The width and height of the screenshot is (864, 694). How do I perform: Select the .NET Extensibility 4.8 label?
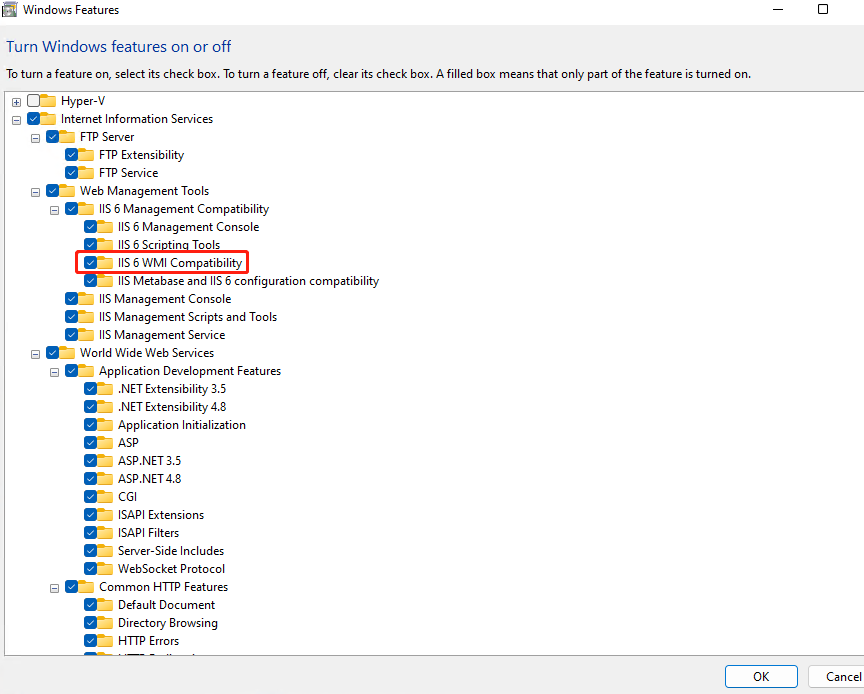pos(172,407)
